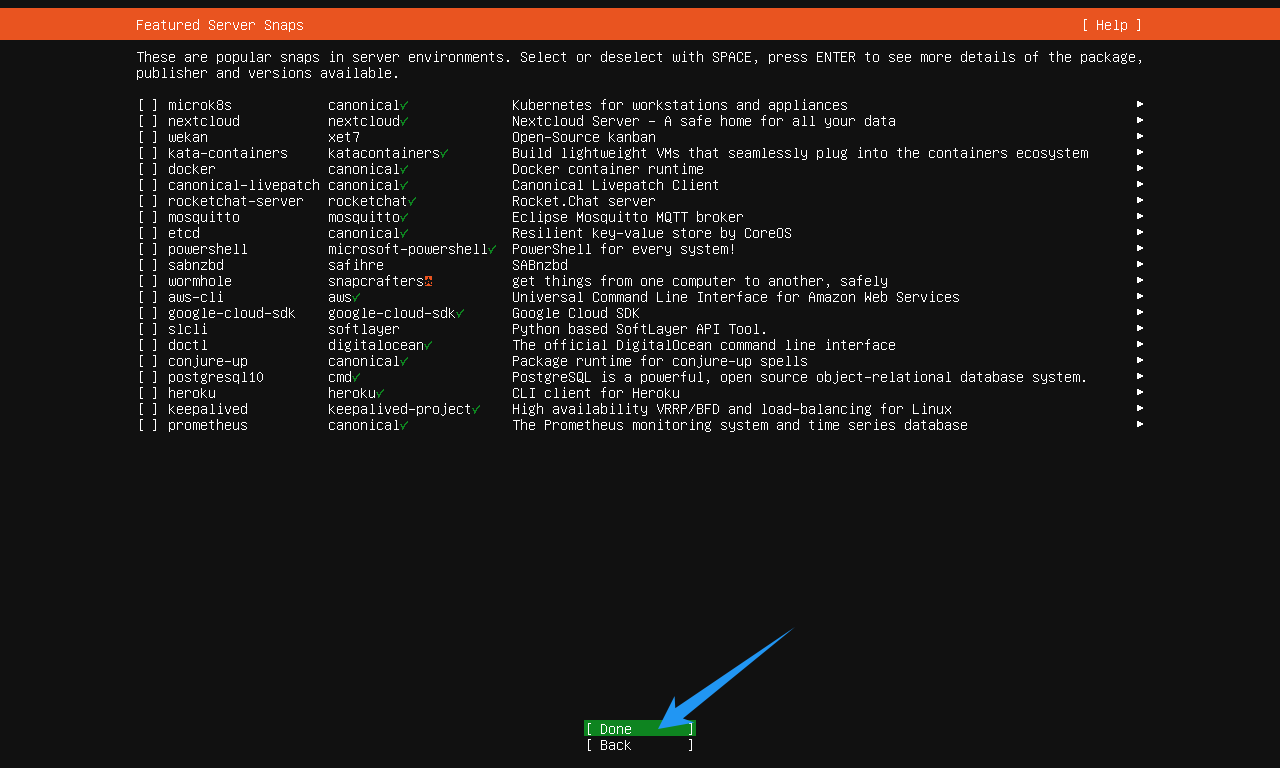Click the Done button
The width and height of the screenshot is (1280, 768).
point(640,729)
